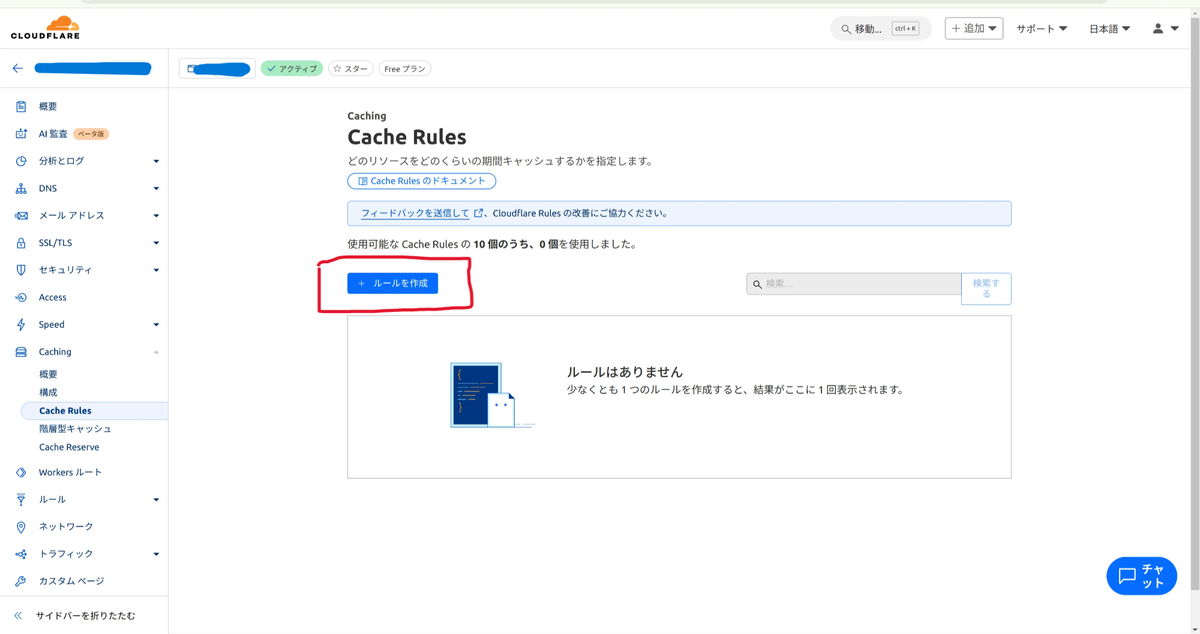
Task: Open the 構成 sub-item under Caching
Action: click(48, 392)
